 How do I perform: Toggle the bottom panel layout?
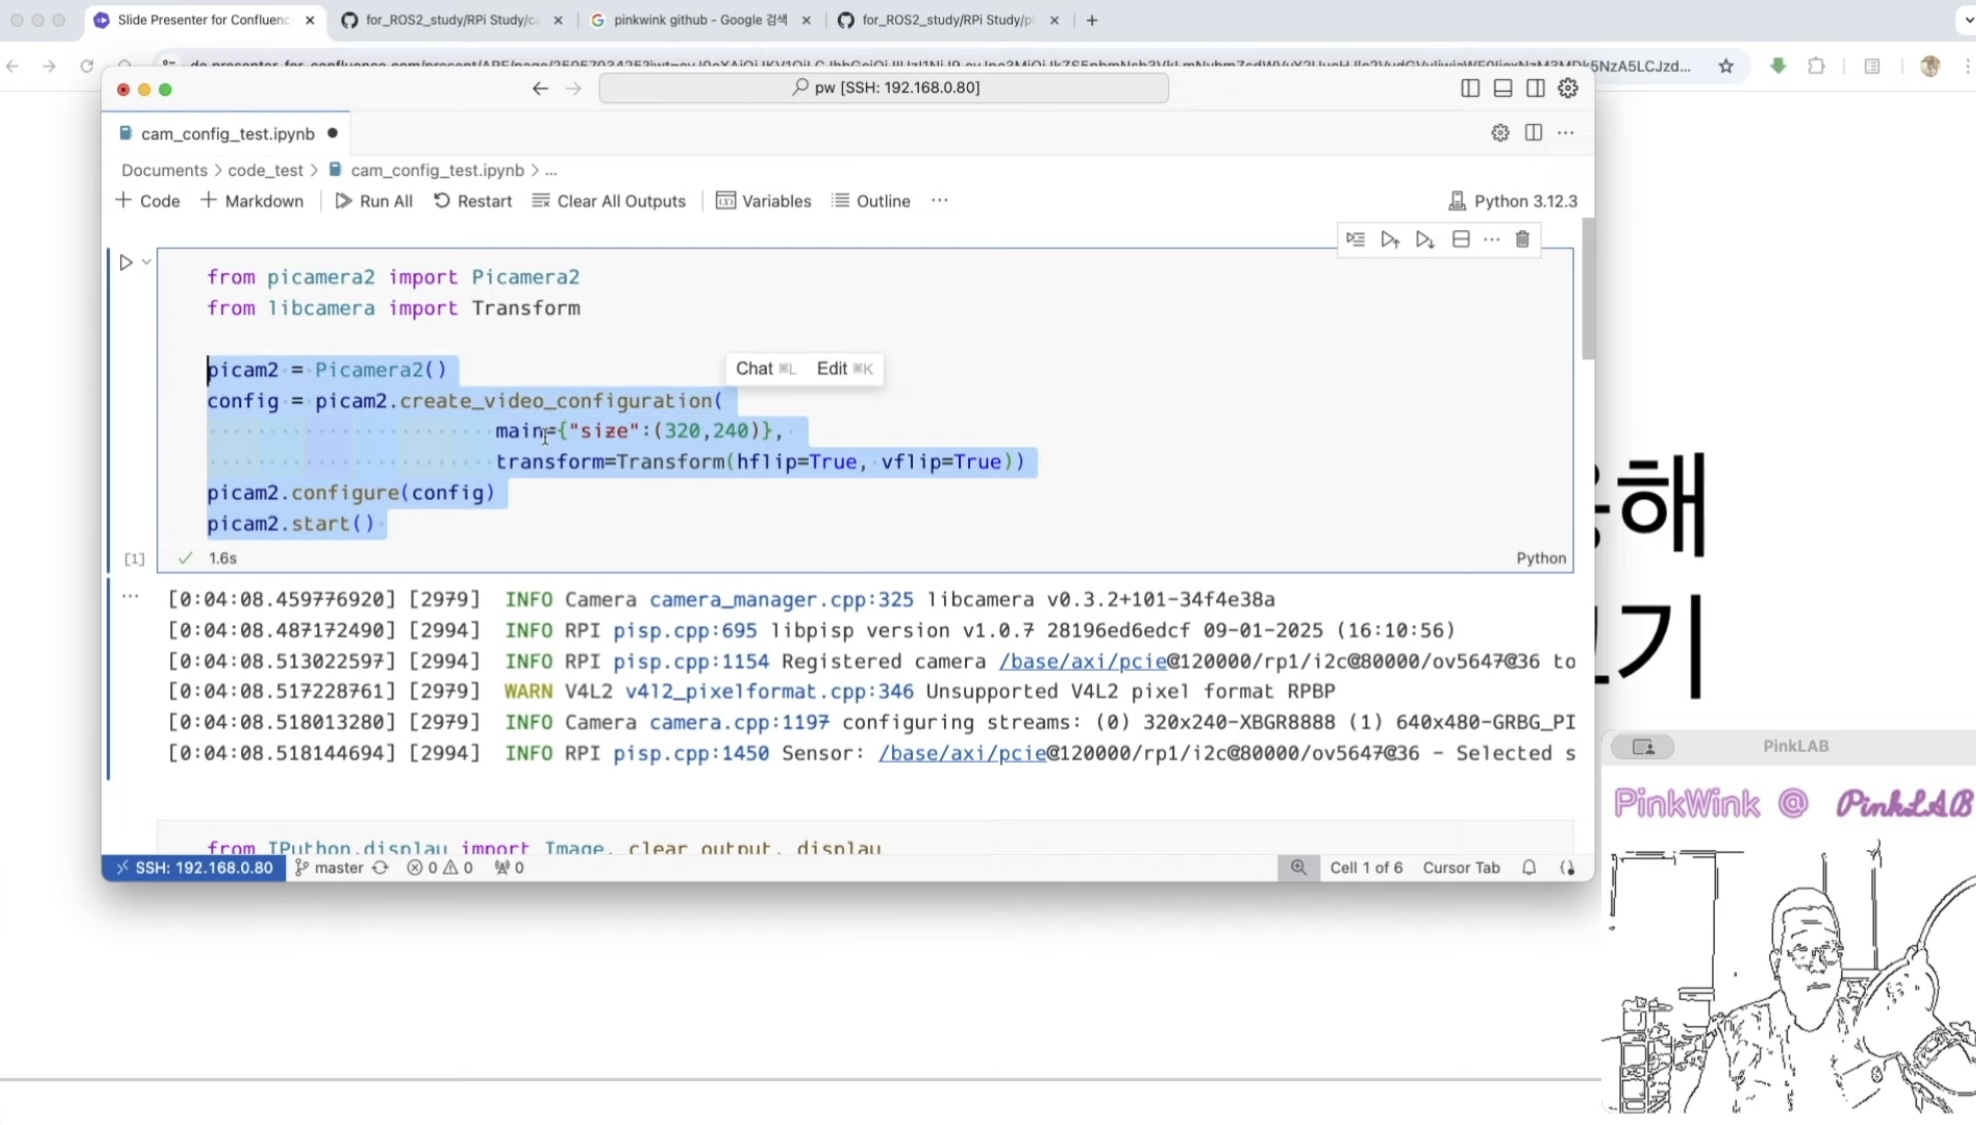(x=1502, y=88)
